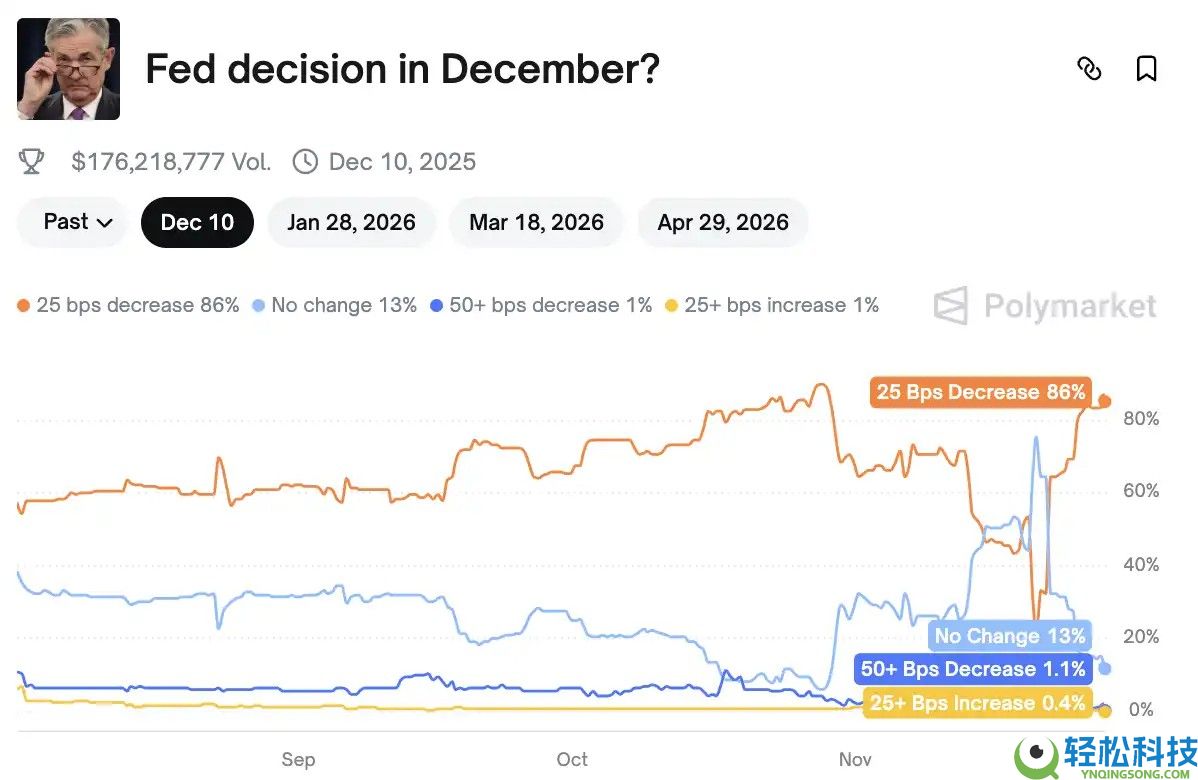Click the orange 25 Bps Decrease 86% chart label

point(980,392)
